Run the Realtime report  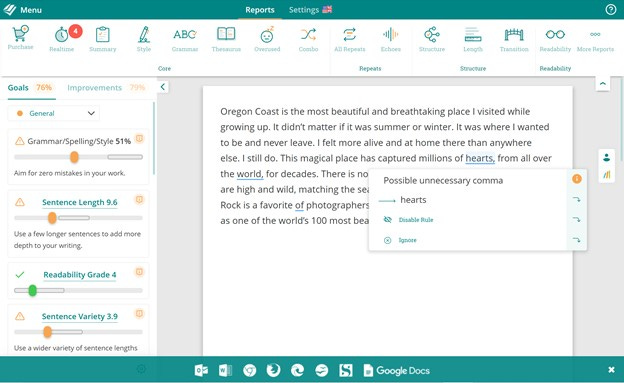click(x=62, y=39)
